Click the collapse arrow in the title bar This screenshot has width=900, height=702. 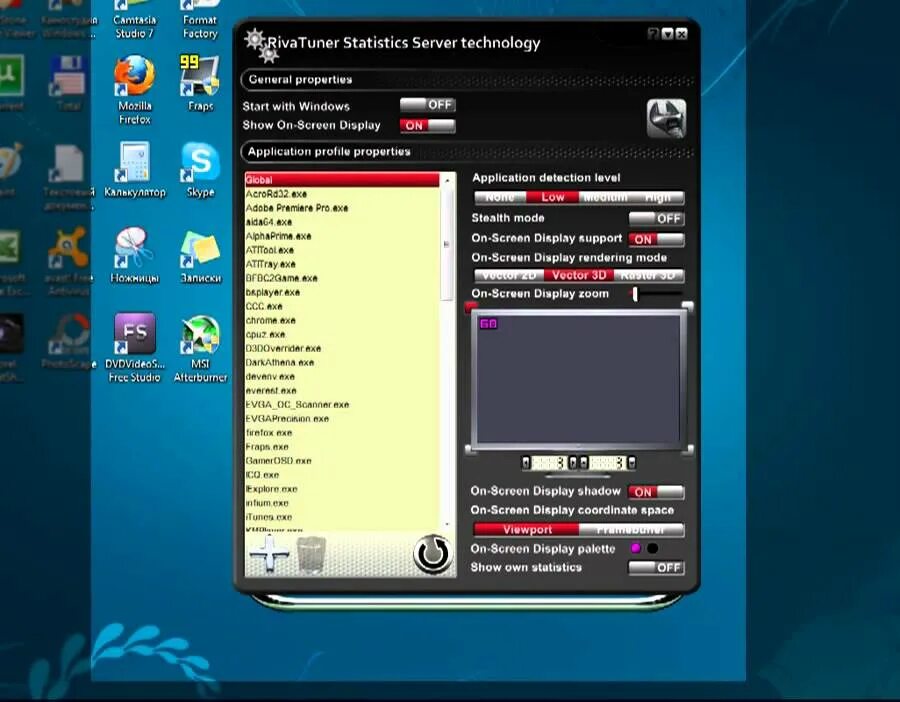(x=668, y=34)
